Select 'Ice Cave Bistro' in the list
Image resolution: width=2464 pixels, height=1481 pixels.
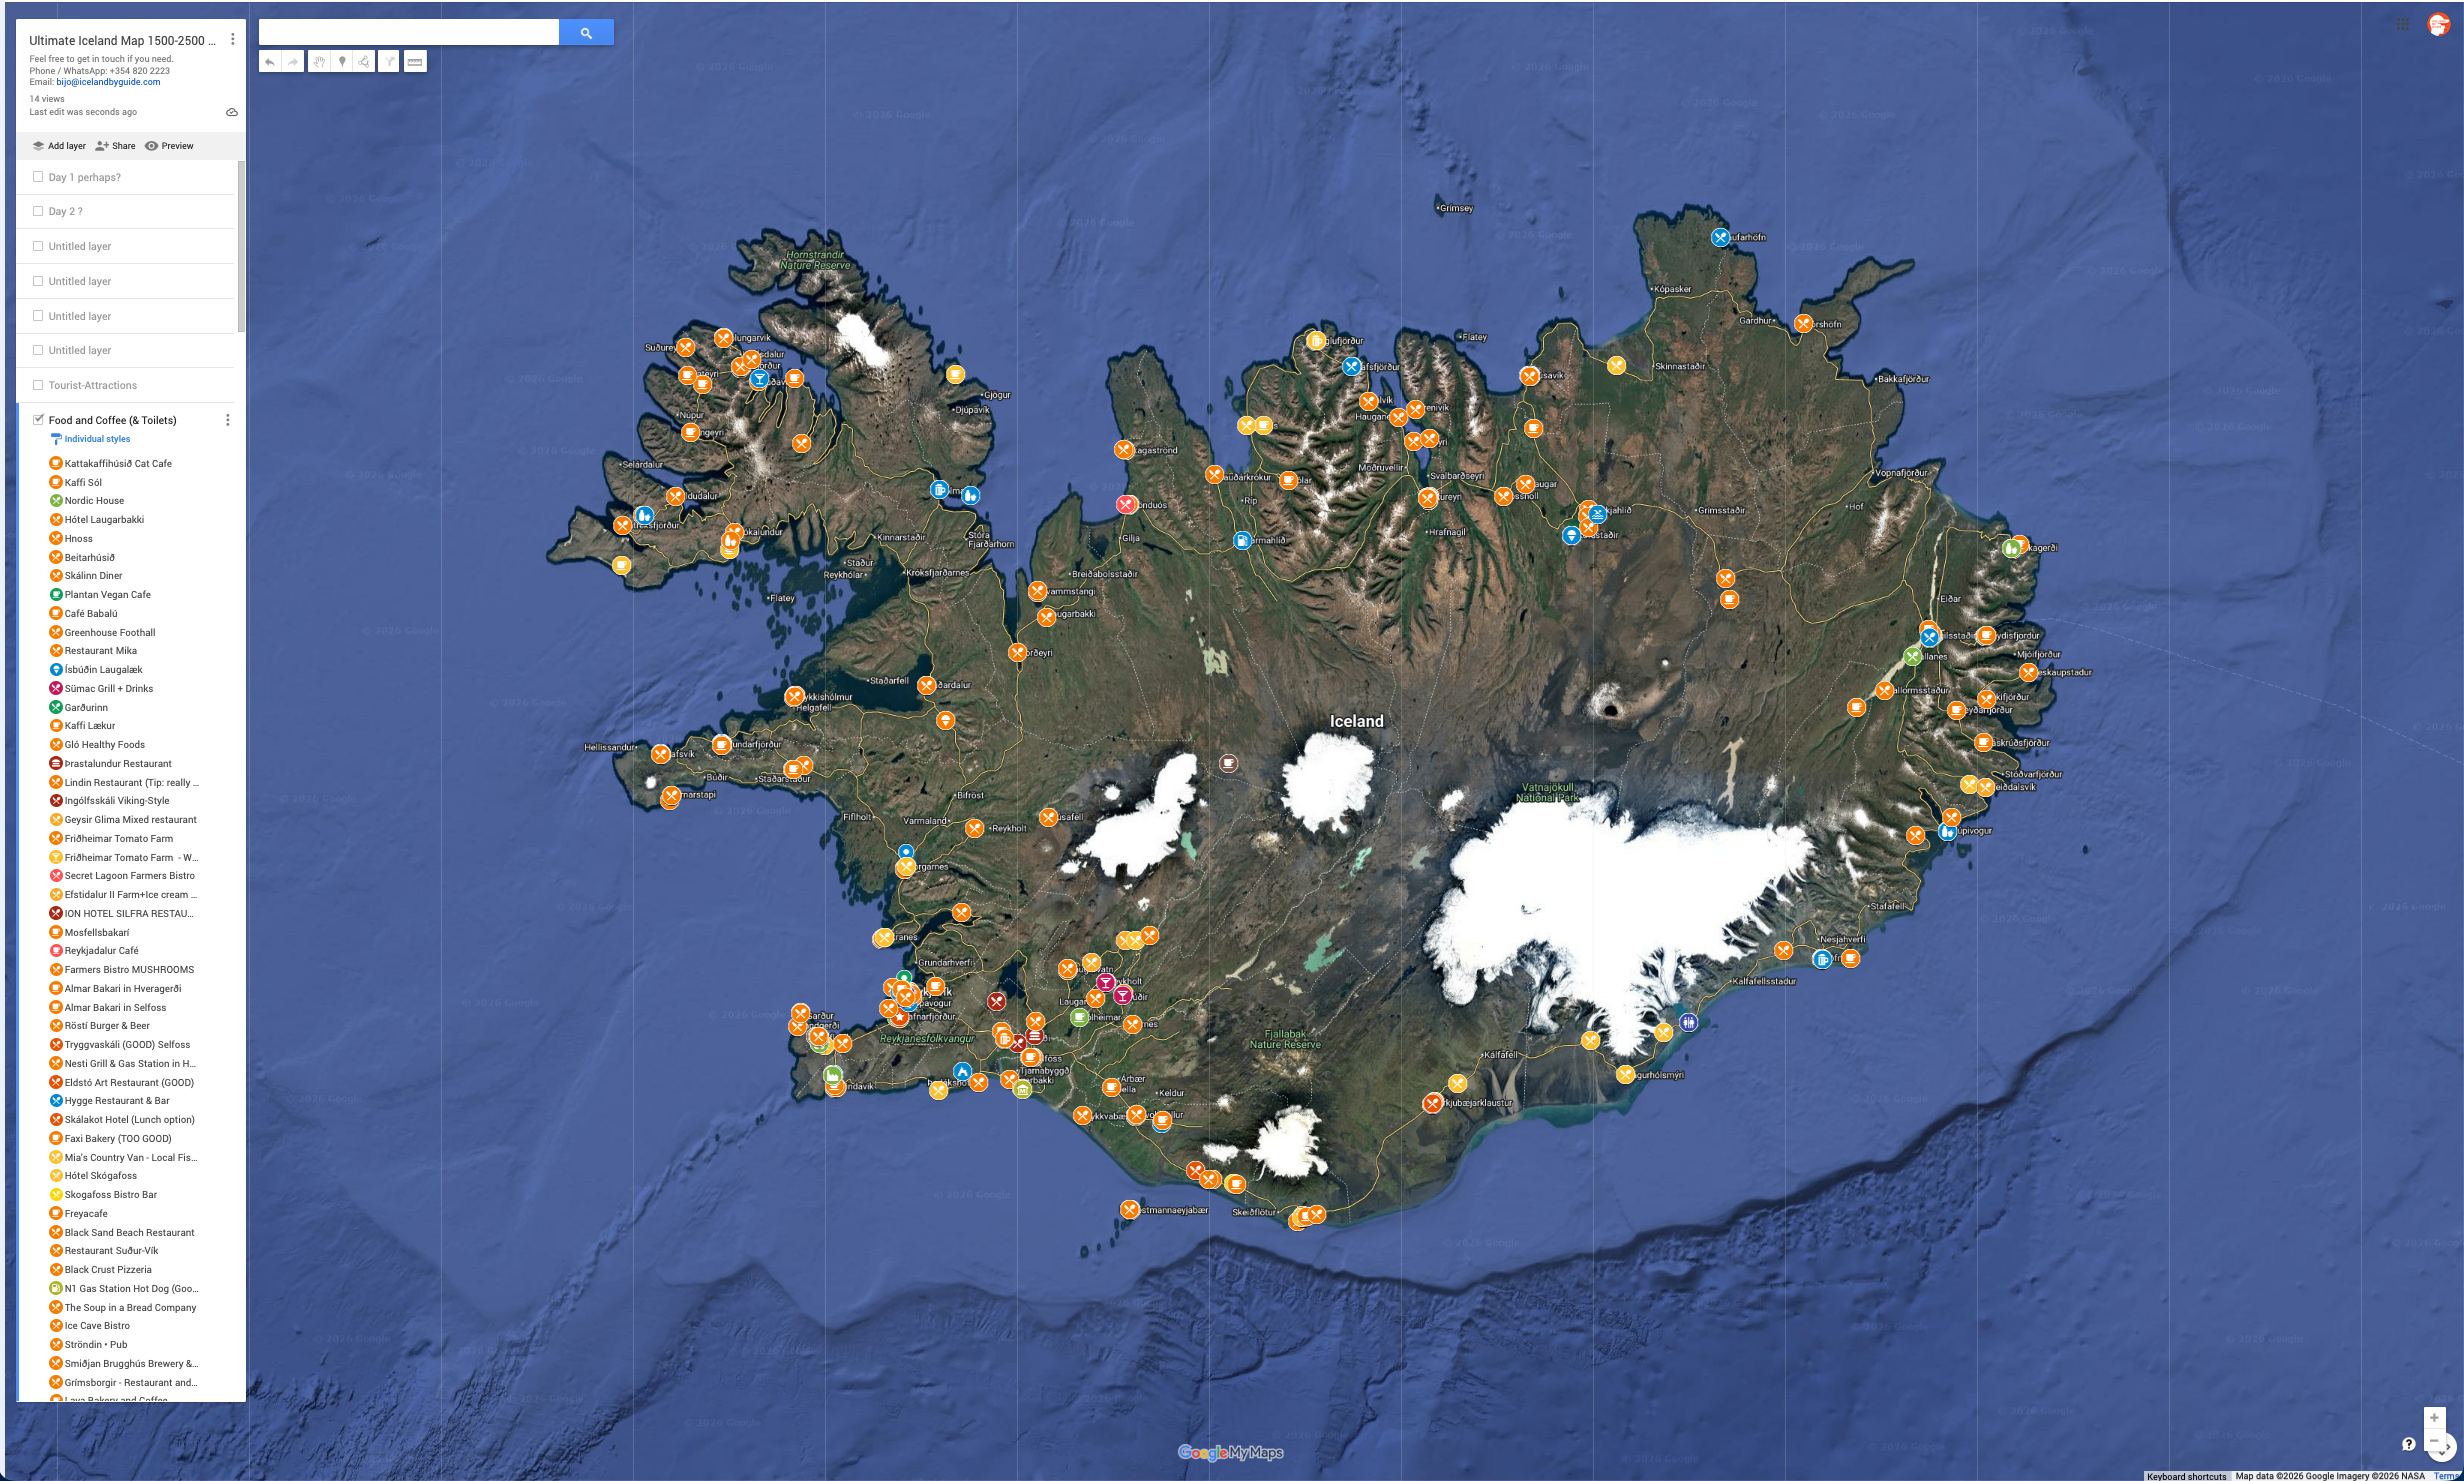coord(97,1326)
